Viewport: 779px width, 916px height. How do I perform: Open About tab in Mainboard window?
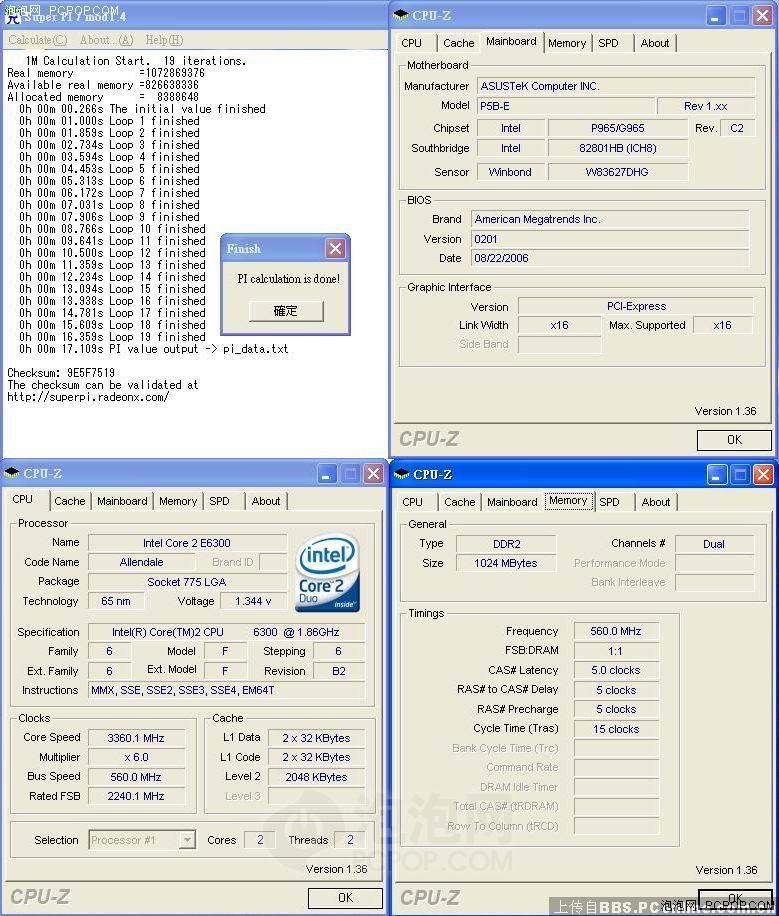pyautogui.click(x=655, y=43)
